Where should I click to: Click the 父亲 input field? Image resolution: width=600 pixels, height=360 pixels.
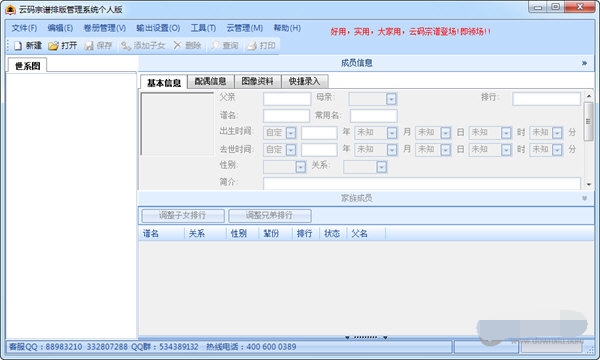click(x=287, y=99)
